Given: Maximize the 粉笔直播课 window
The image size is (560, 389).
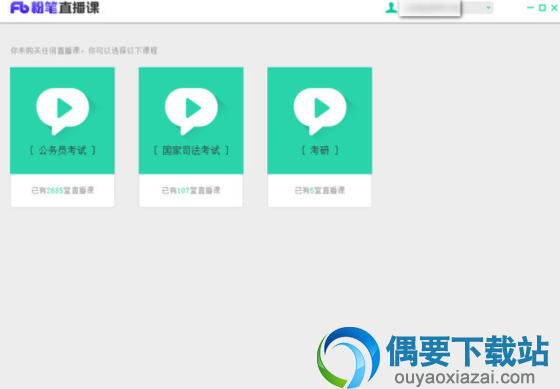Looking at the screenshot, I should 542,8.
